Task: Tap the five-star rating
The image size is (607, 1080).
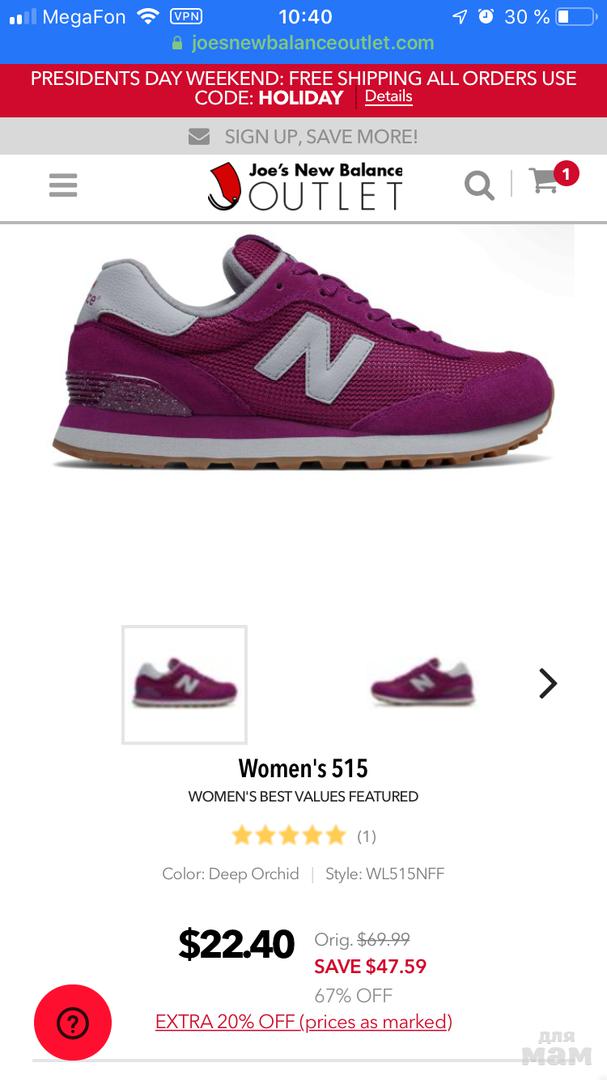Action: coord(289,835)
